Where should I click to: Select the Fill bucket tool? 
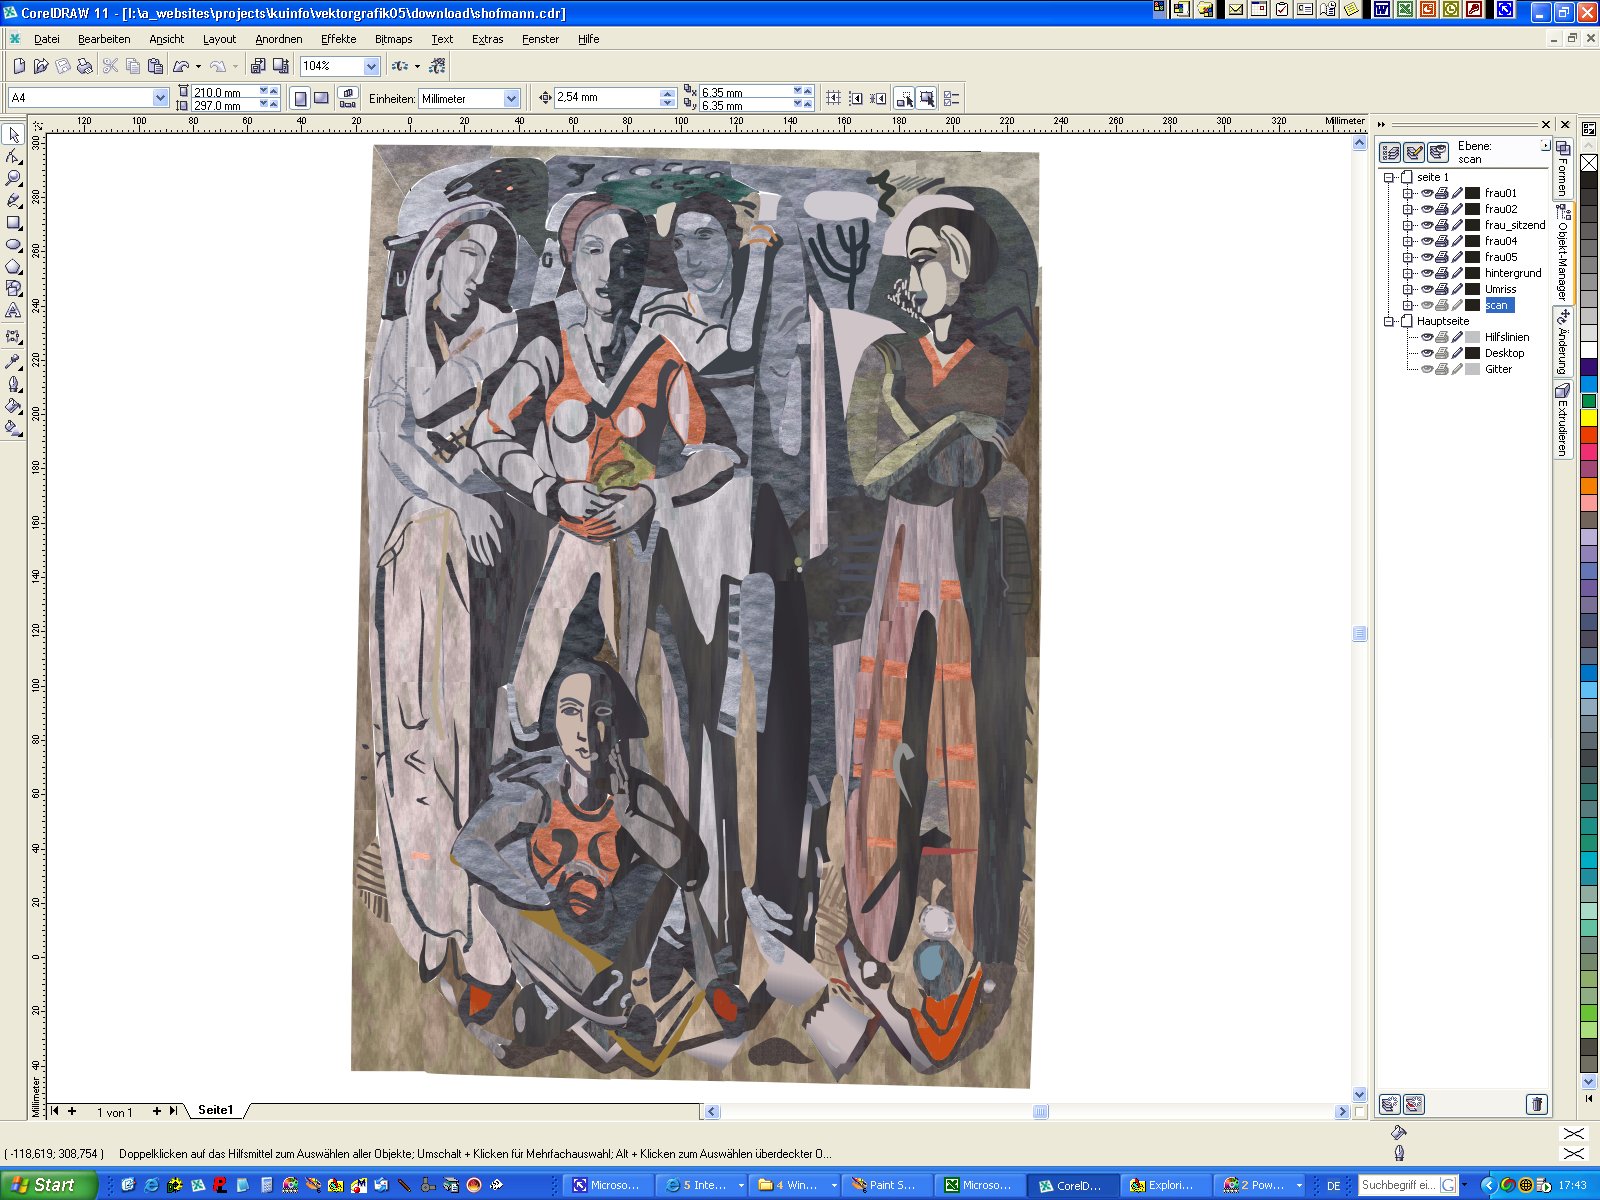(13, 406)
